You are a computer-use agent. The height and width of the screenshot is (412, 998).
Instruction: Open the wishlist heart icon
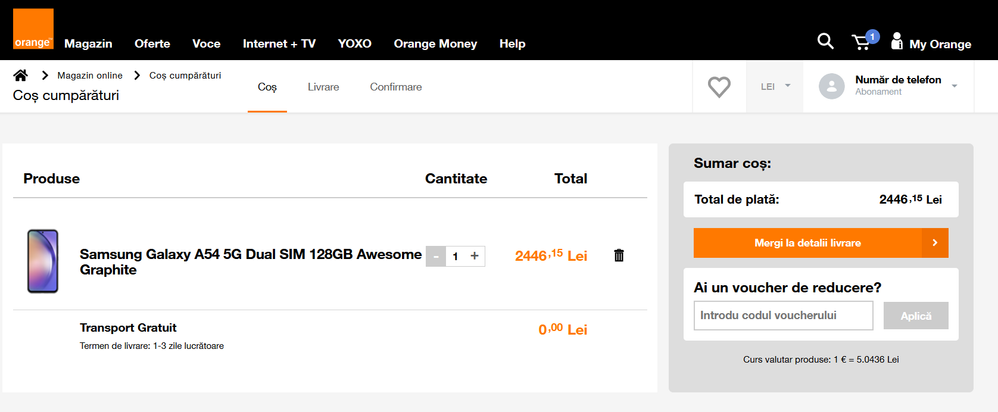coord(719,87)
